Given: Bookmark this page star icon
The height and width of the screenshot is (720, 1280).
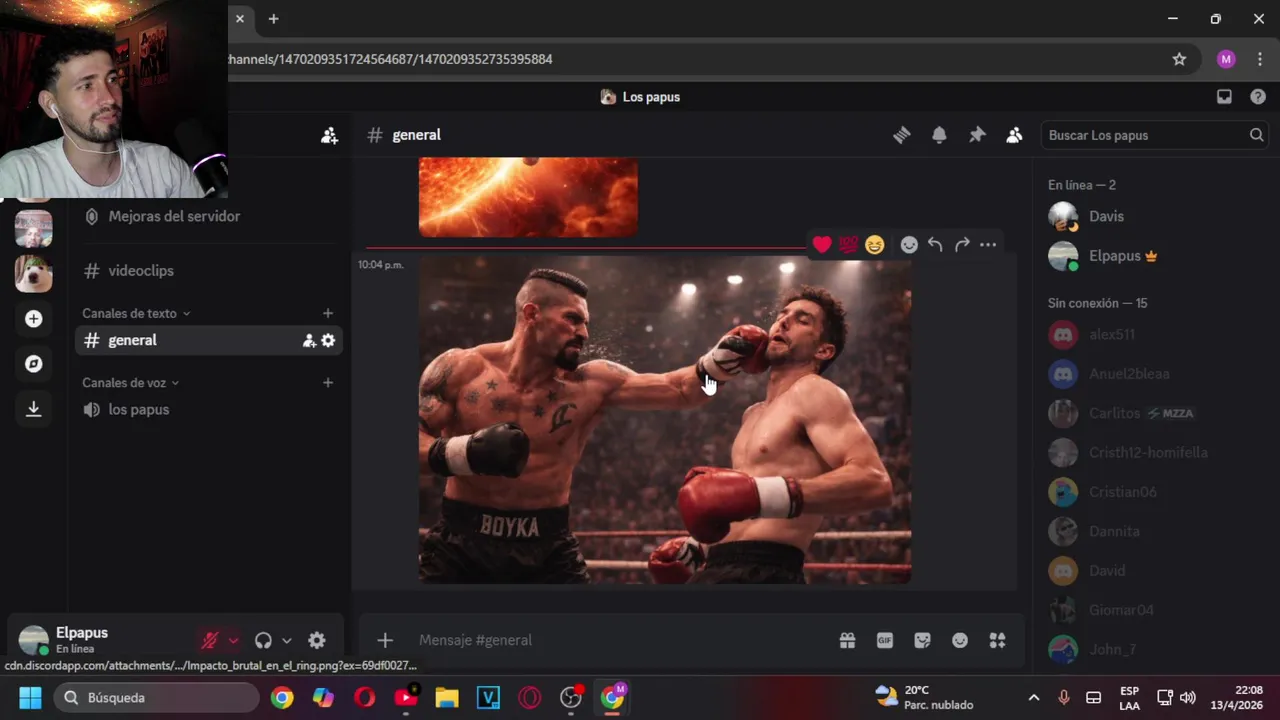Looking at the screenshot, I should (1179, 59).
